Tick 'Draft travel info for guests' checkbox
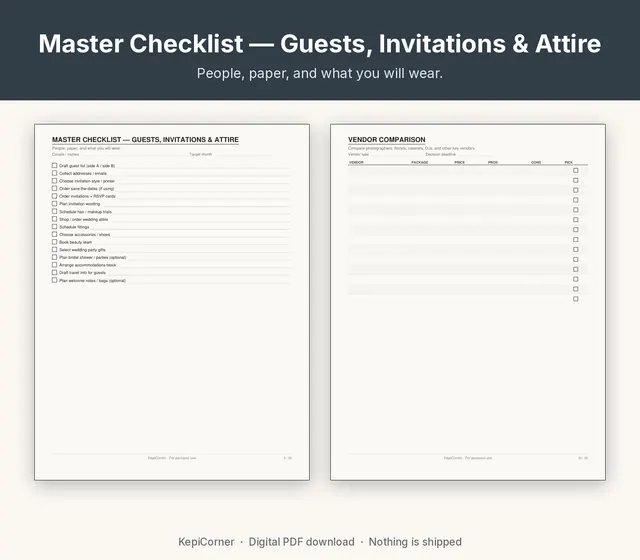 click(x=54, y=272)
